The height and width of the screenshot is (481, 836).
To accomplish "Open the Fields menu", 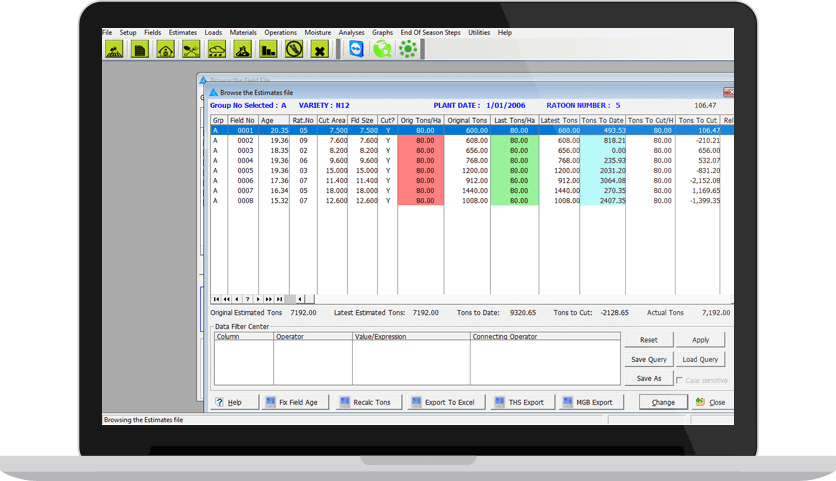I will 152,33.
